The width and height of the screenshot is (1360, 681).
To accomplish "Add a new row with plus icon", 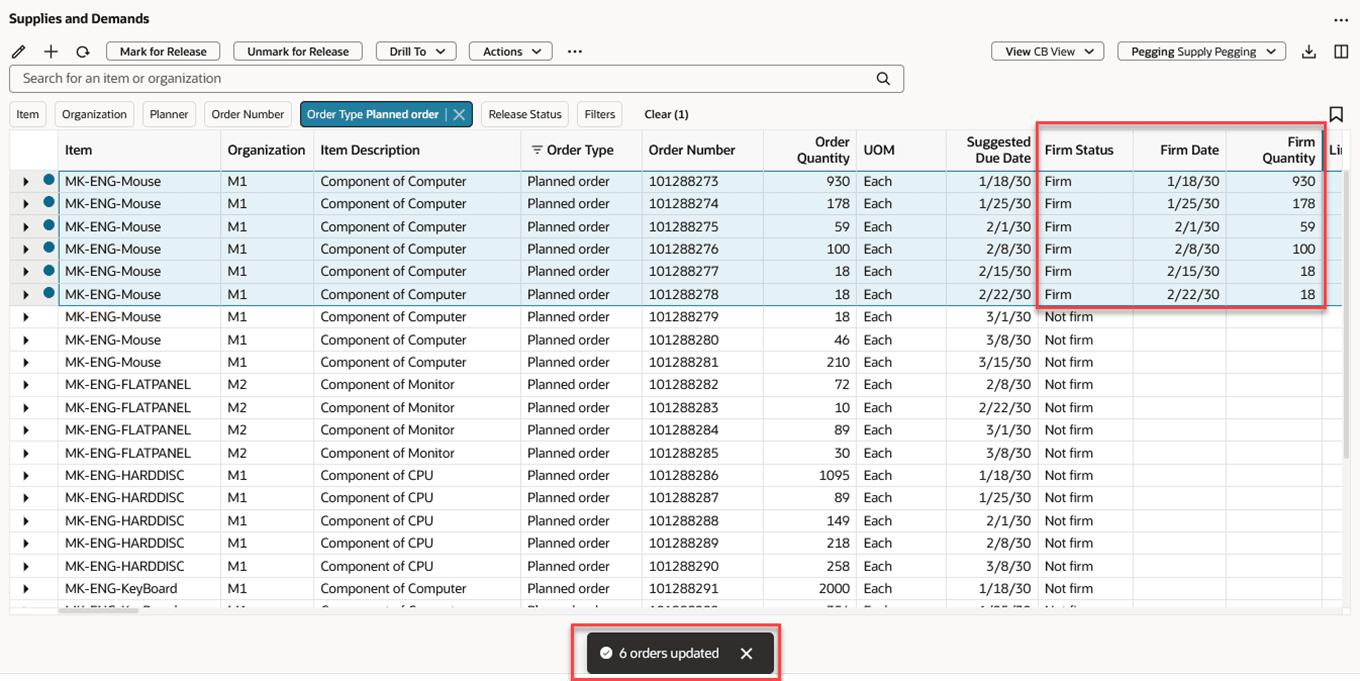I will 51,52.
